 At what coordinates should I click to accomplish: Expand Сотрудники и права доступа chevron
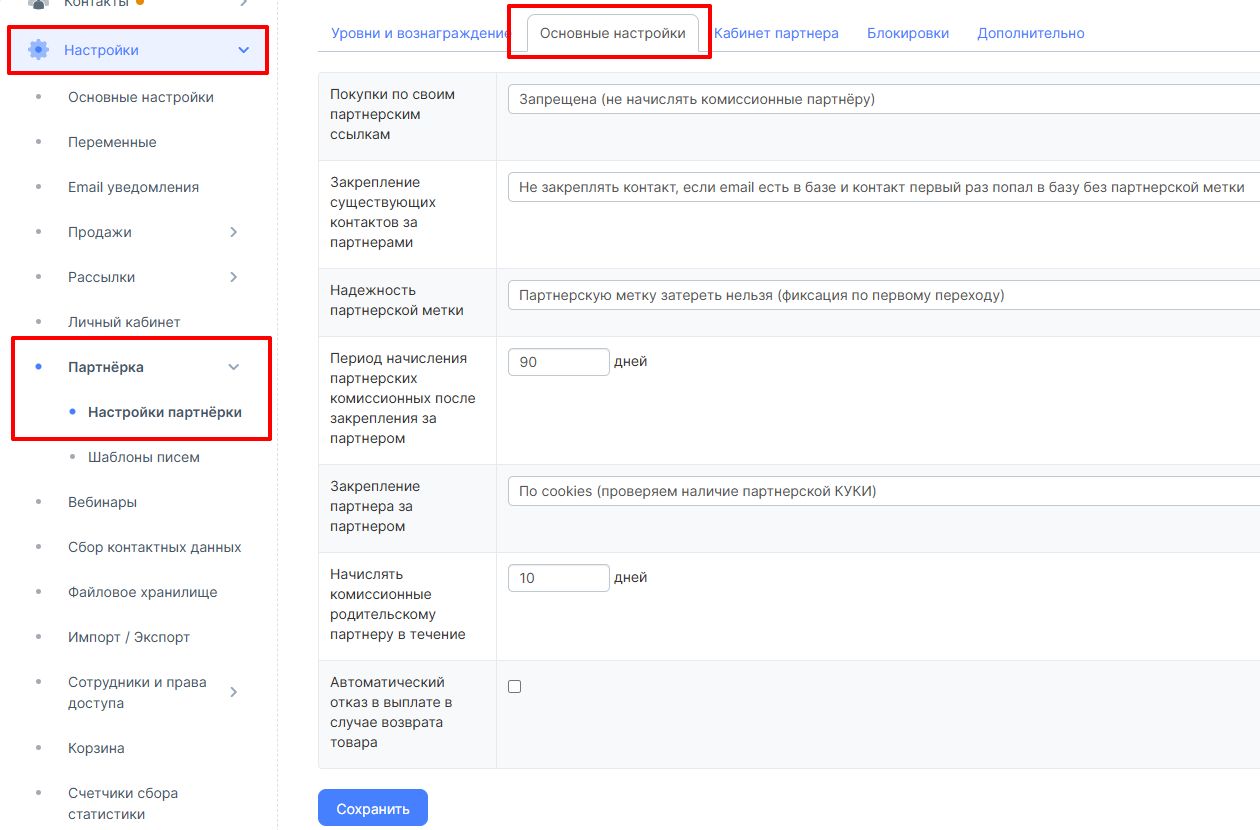(x=234, y=692)
